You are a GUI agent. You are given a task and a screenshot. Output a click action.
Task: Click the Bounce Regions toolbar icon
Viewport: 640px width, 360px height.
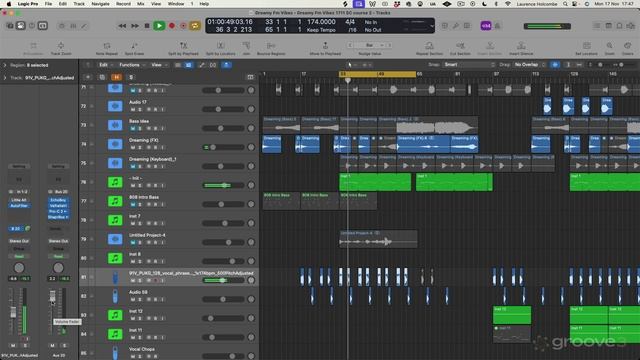point(271,46)
